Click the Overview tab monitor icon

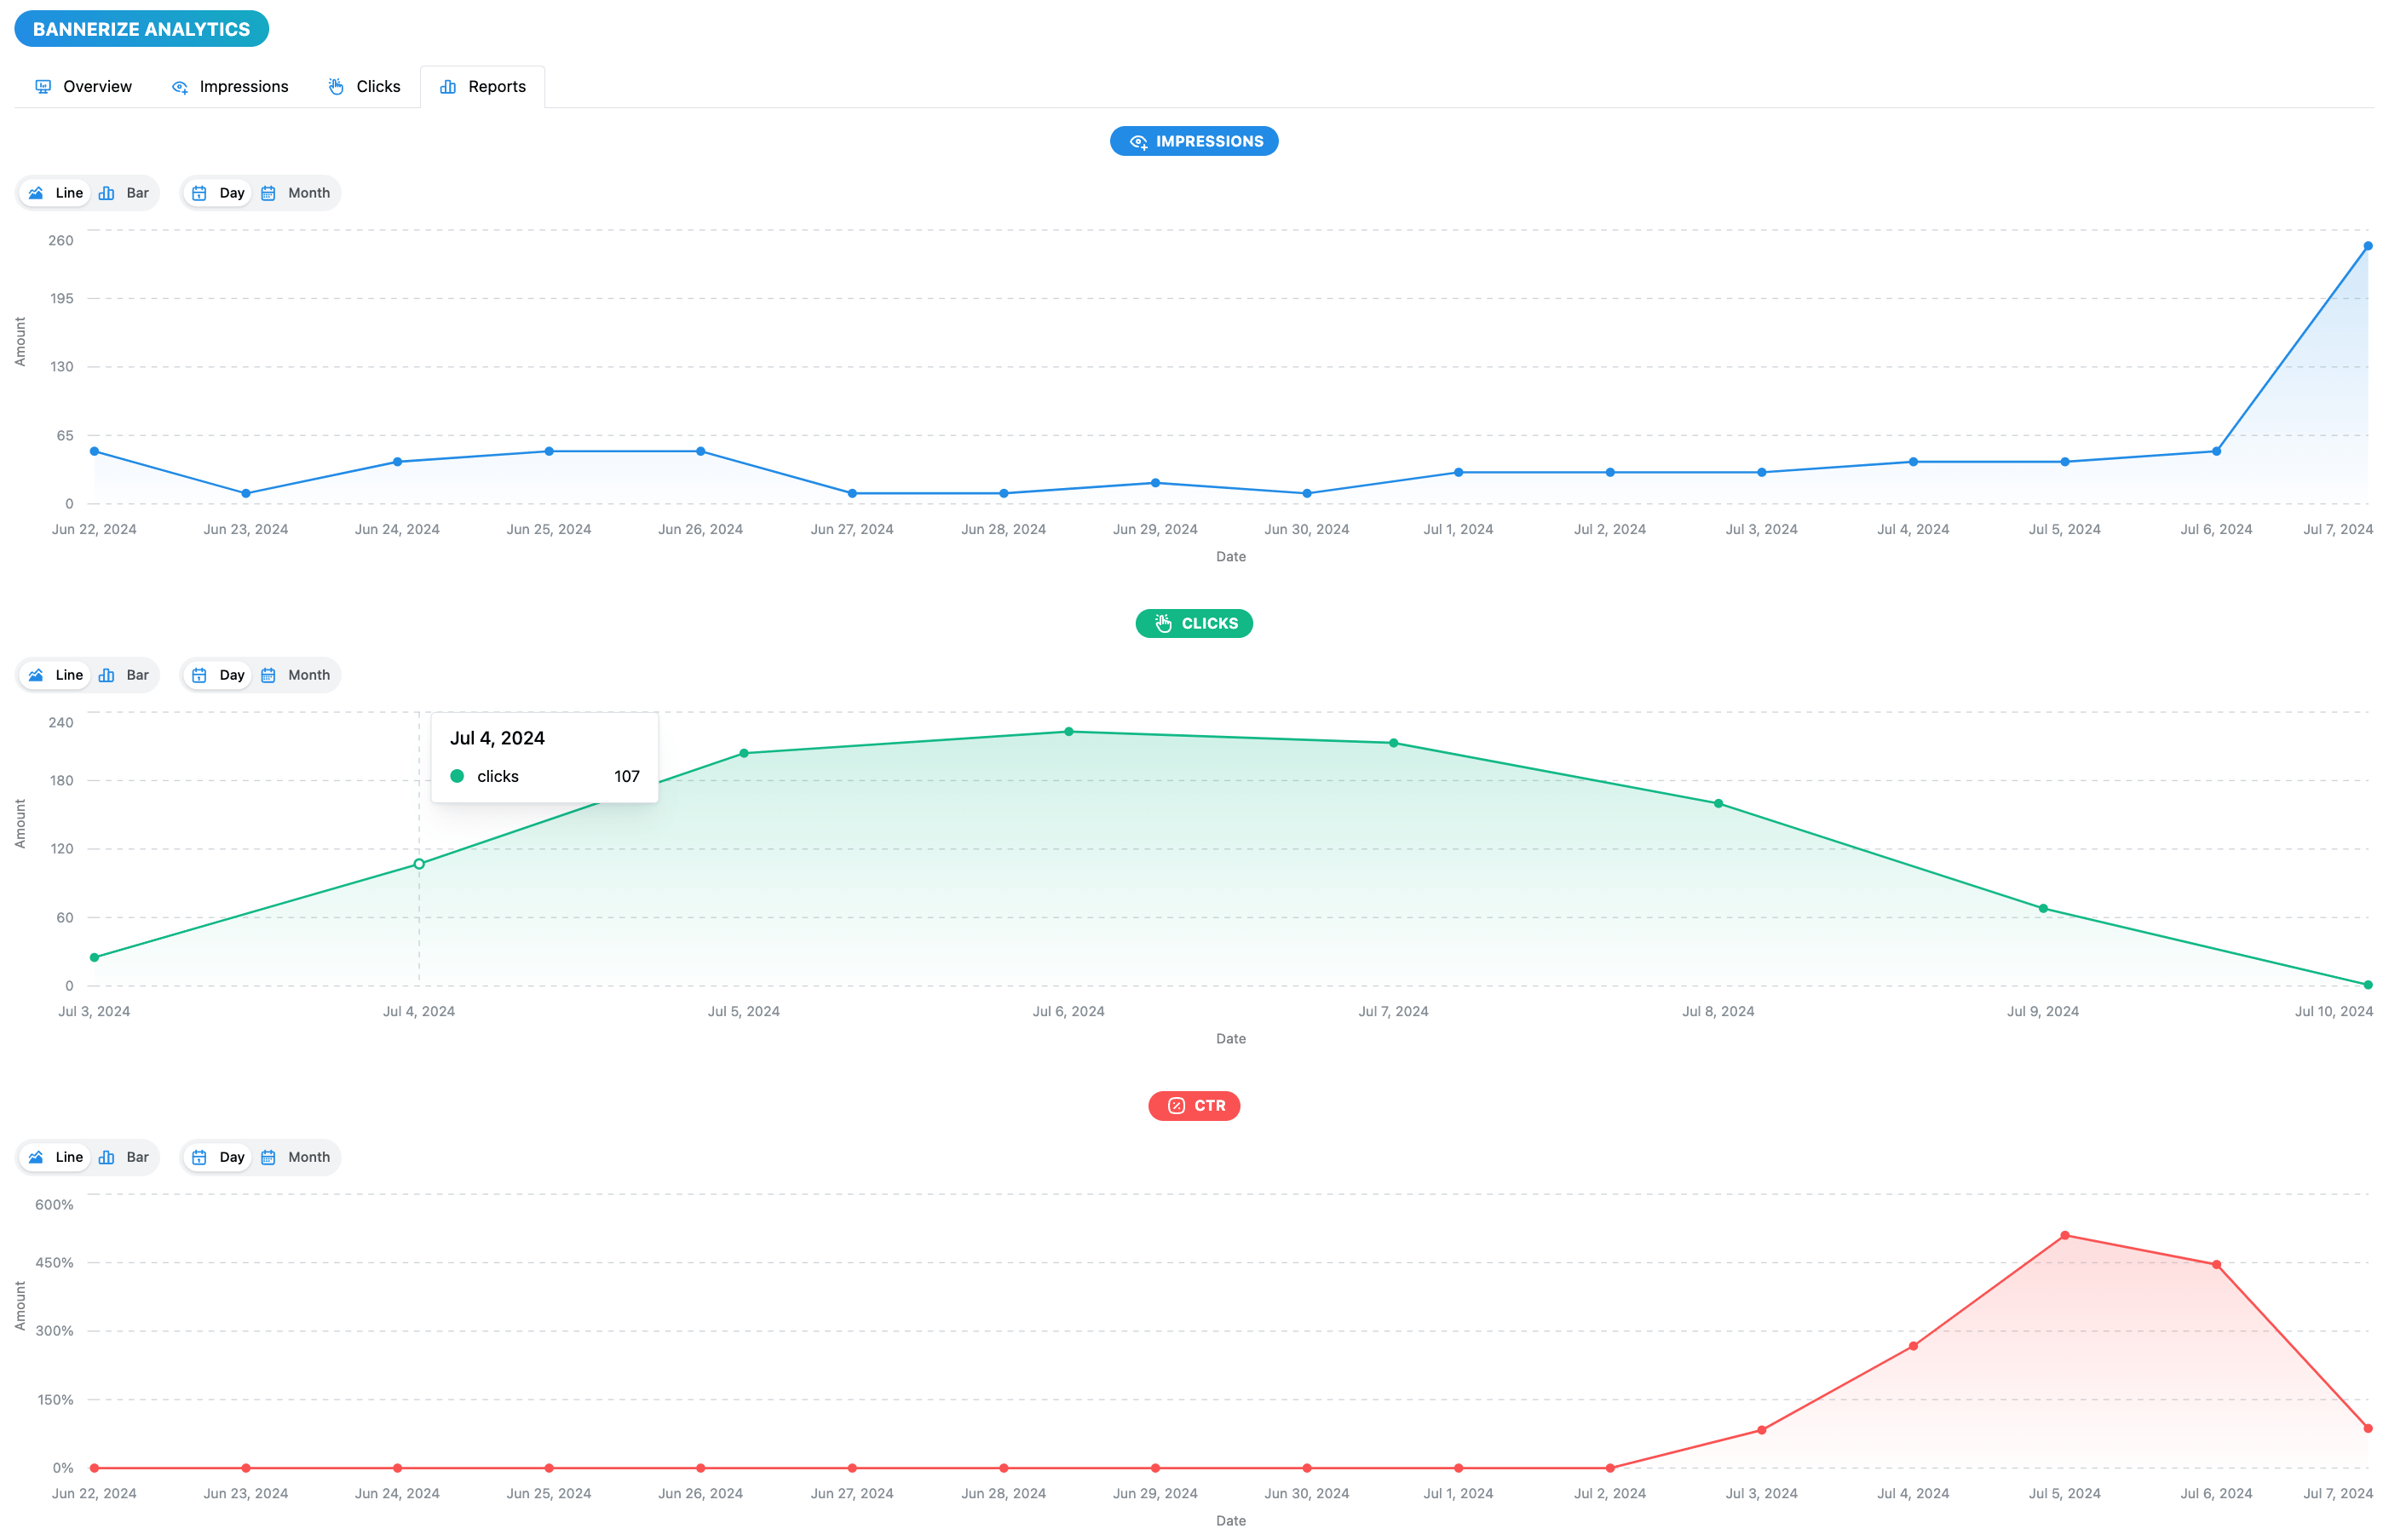[x=43, y=87]
